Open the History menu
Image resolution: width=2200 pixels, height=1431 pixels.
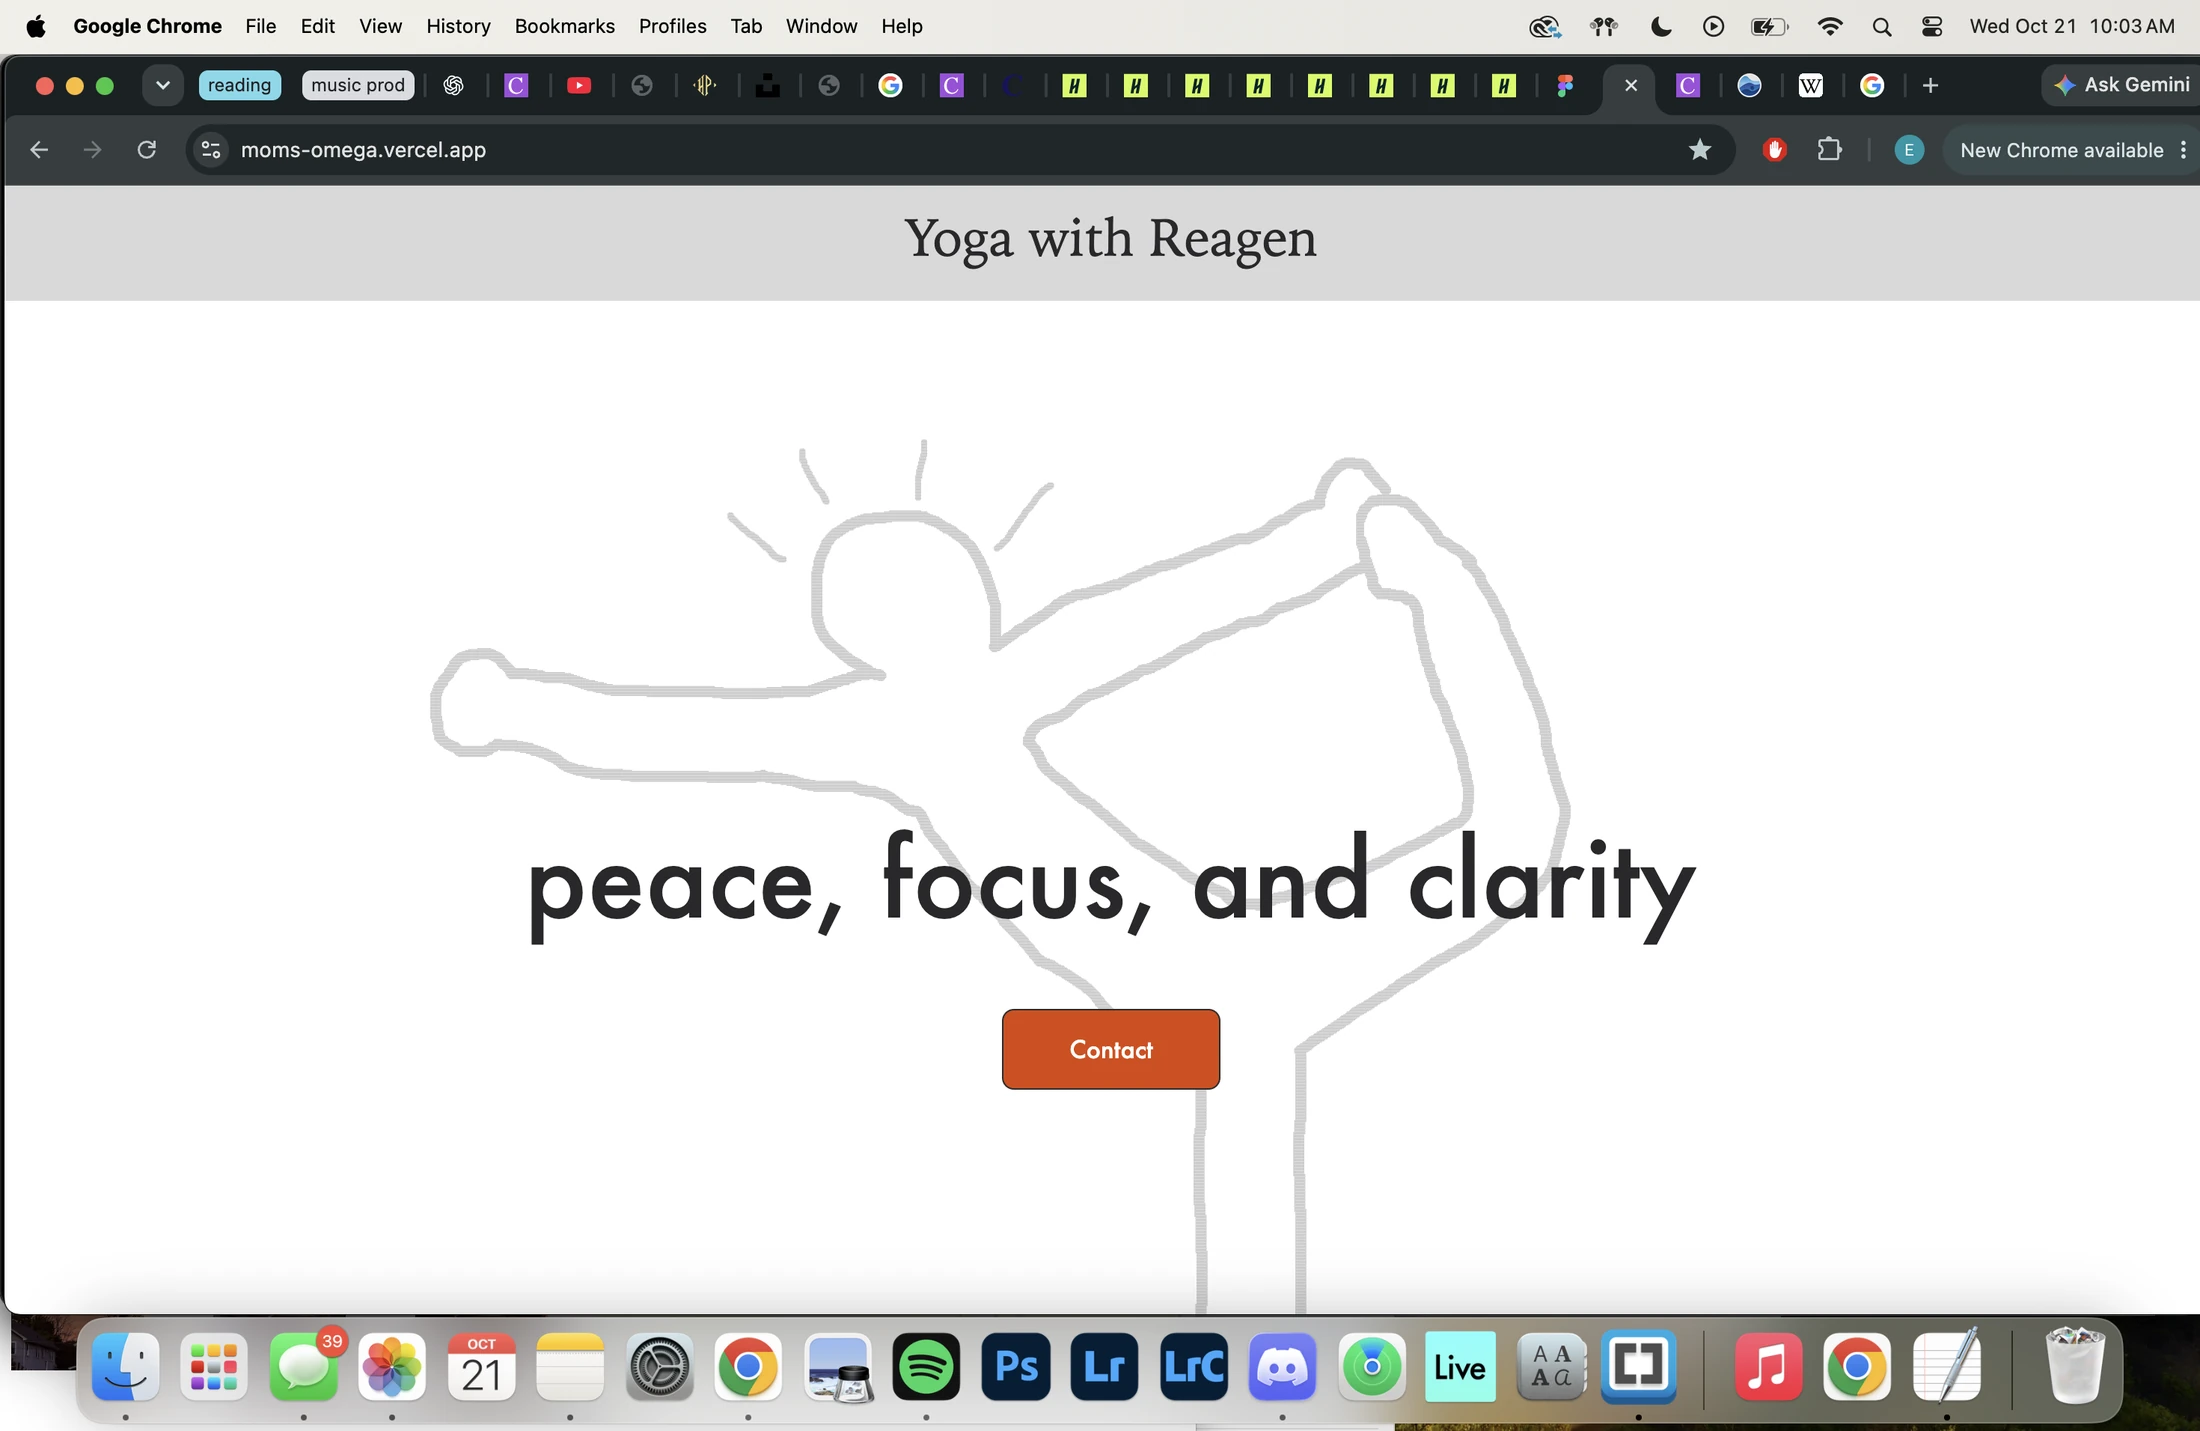tap(458, 26)
